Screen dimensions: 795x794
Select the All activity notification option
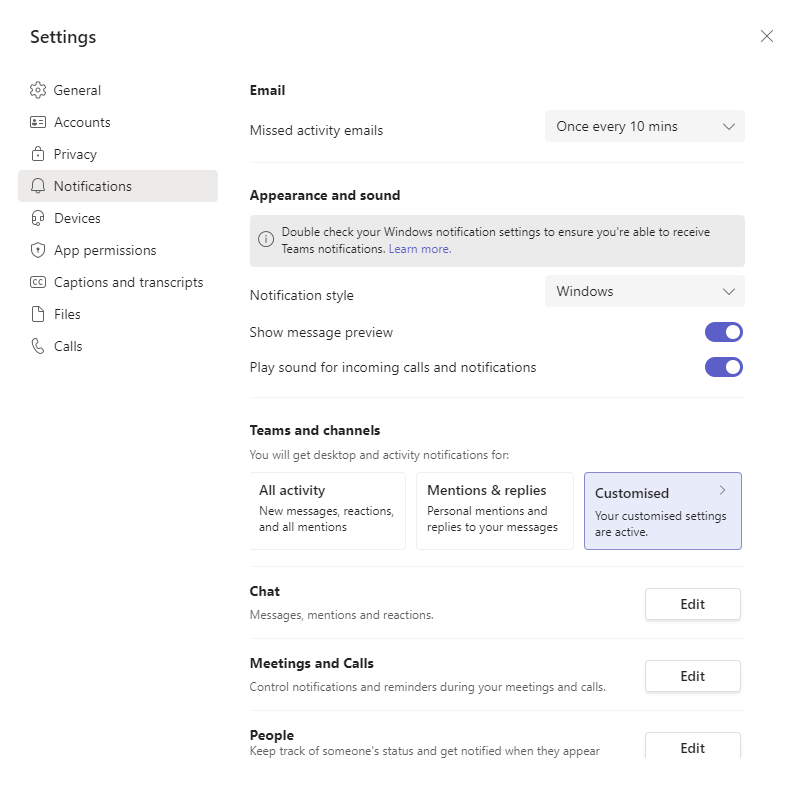click(x=327, y=511)
